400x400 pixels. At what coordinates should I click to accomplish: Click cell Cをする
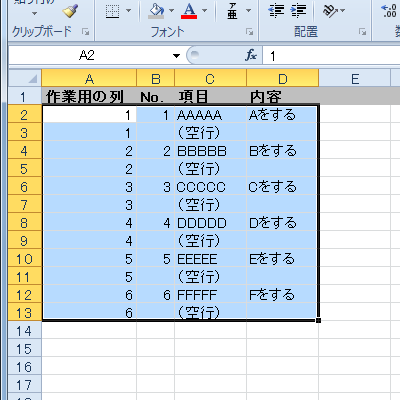[x=283, y=187]
